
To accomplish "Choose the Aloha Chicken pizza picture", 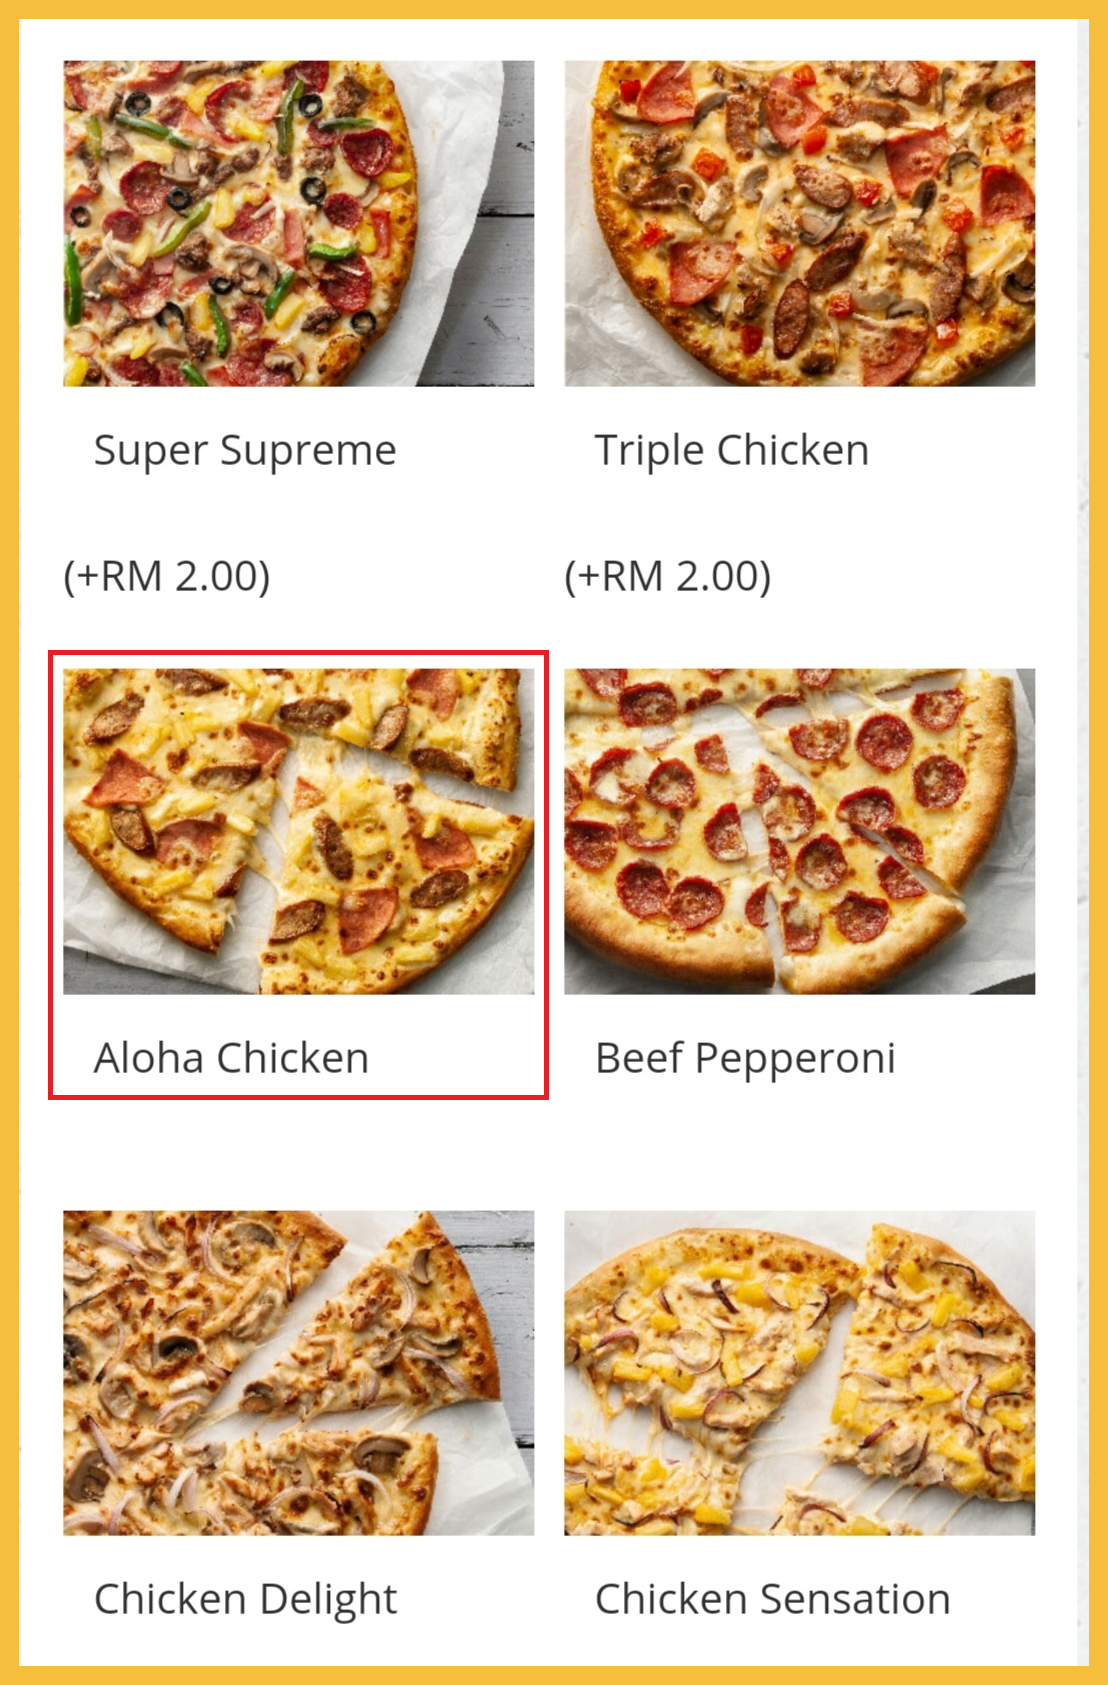I will [x=298, y=831].
